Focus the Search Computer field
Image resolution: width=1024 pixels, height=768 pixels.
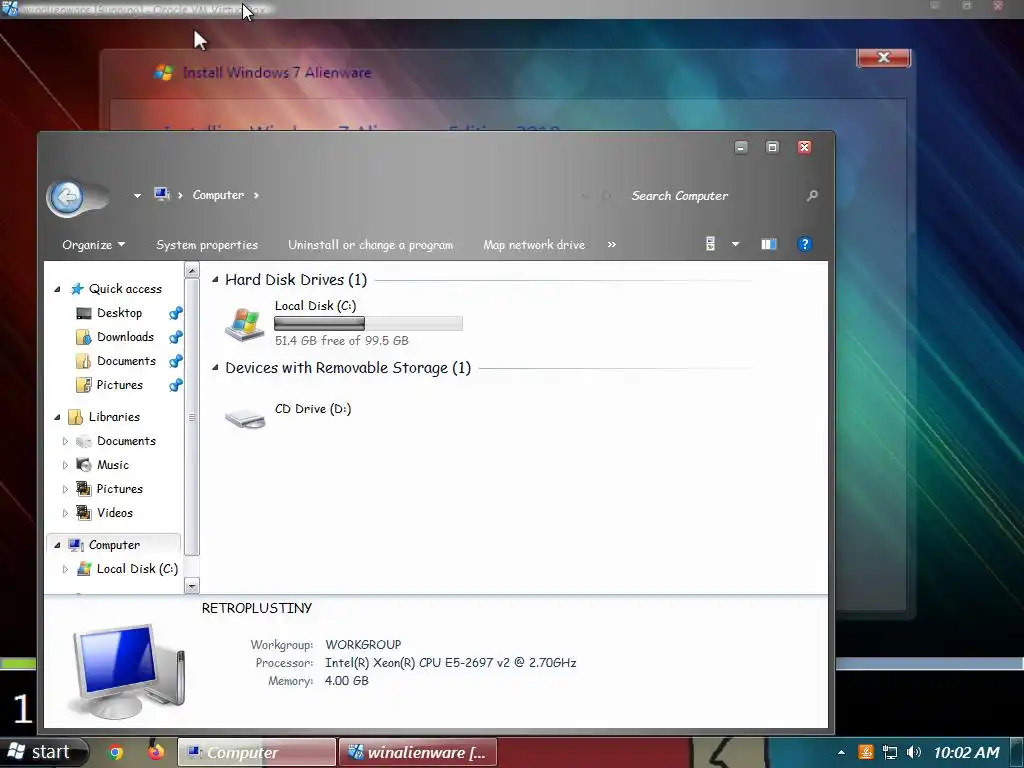tap(712, 196)
